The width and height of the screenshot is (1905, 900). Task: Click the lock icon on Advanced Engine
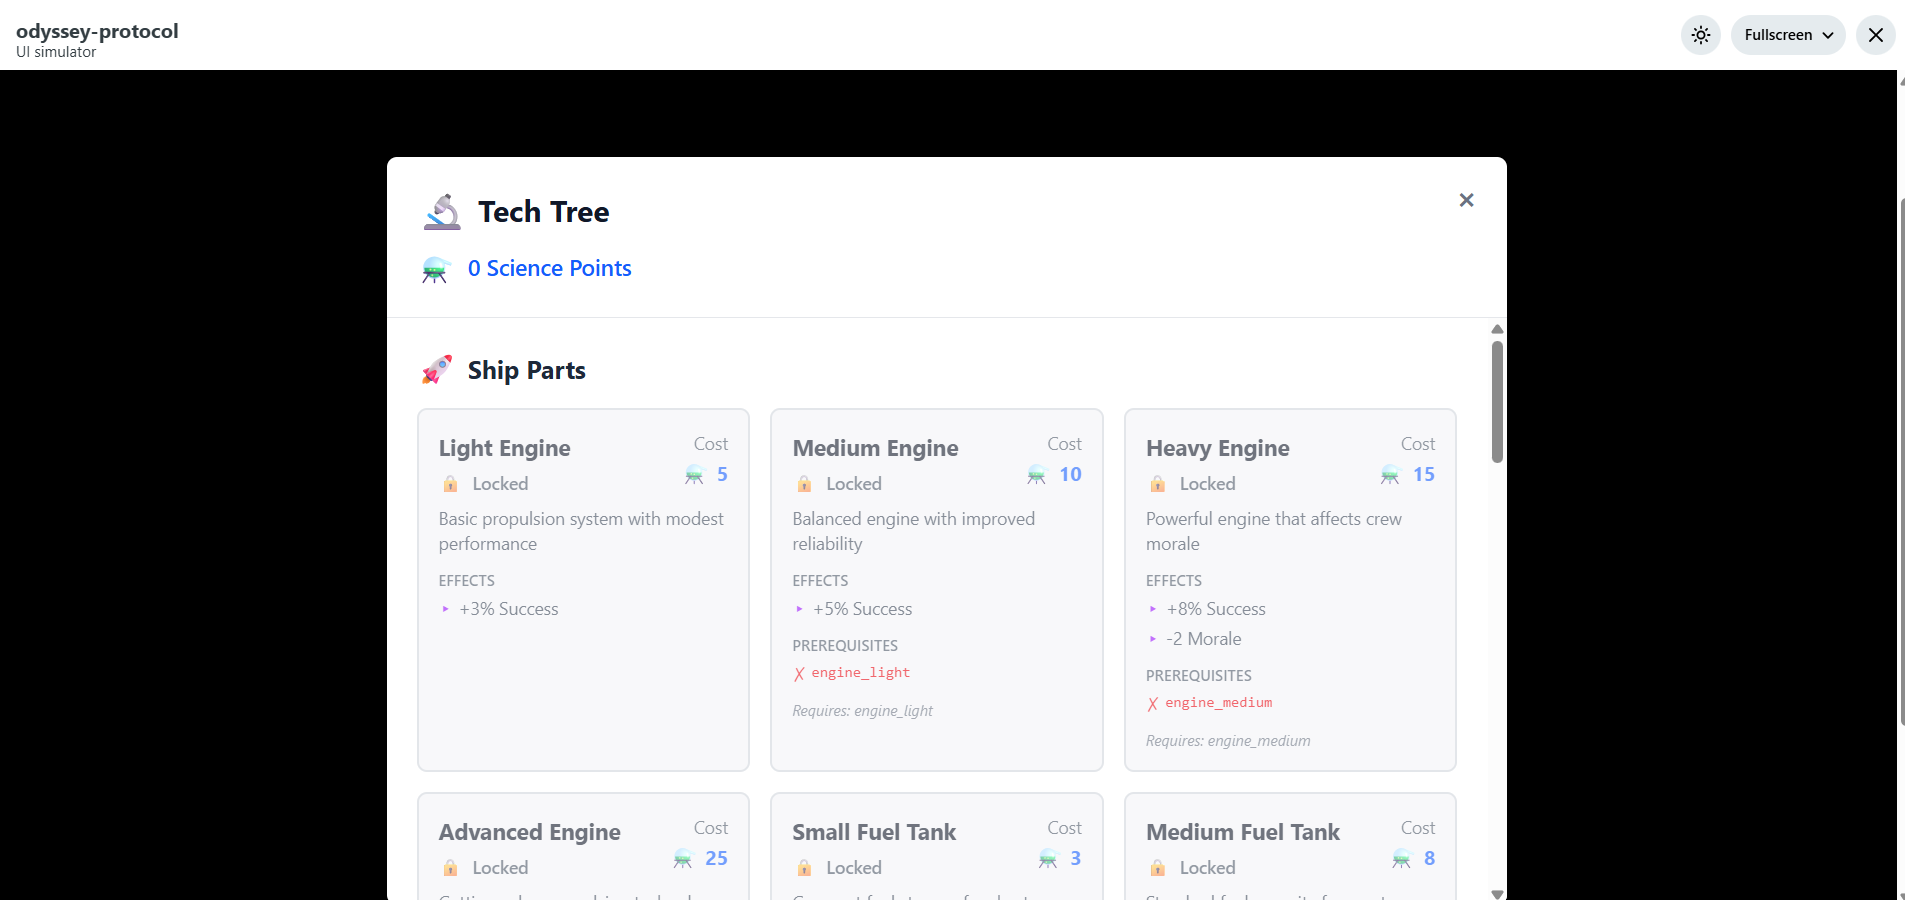click(450, 868)
